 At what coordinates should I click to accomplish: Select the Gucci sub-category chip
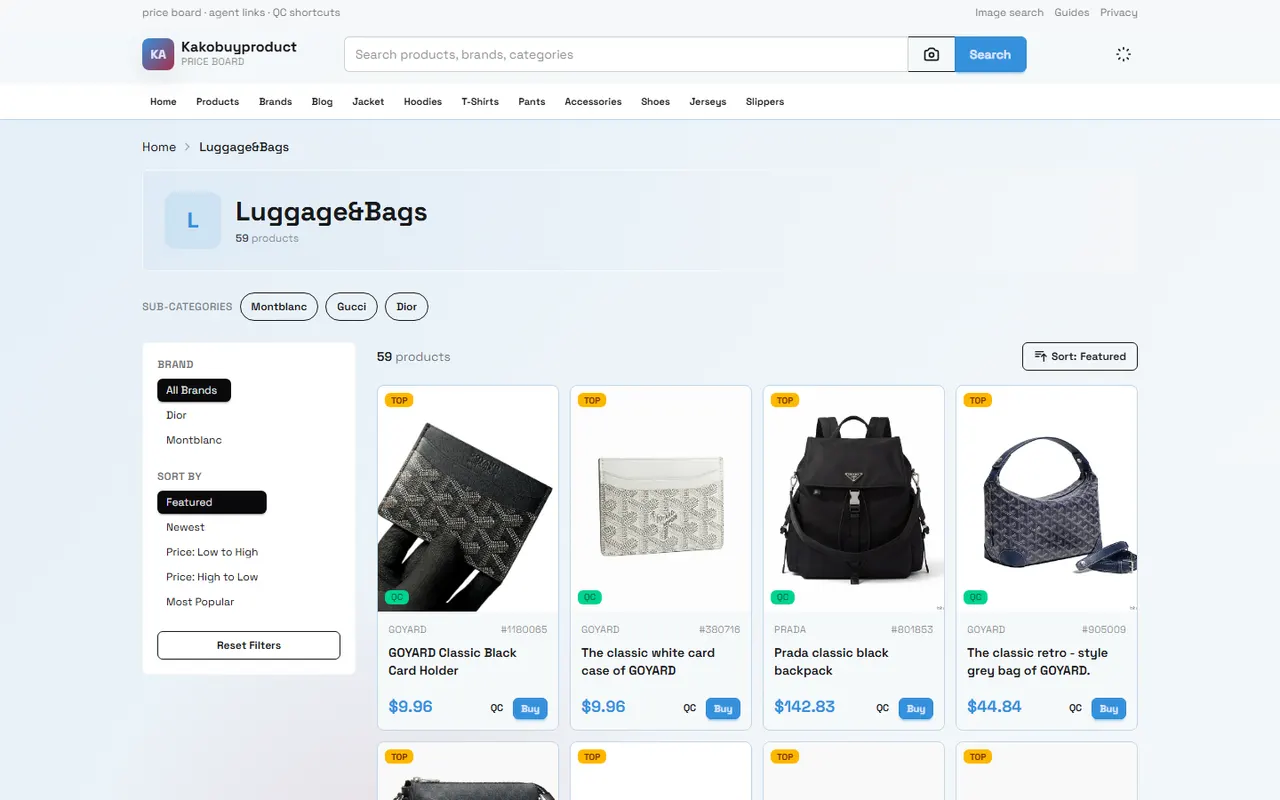pyautogui.click(x=352, y=307)
